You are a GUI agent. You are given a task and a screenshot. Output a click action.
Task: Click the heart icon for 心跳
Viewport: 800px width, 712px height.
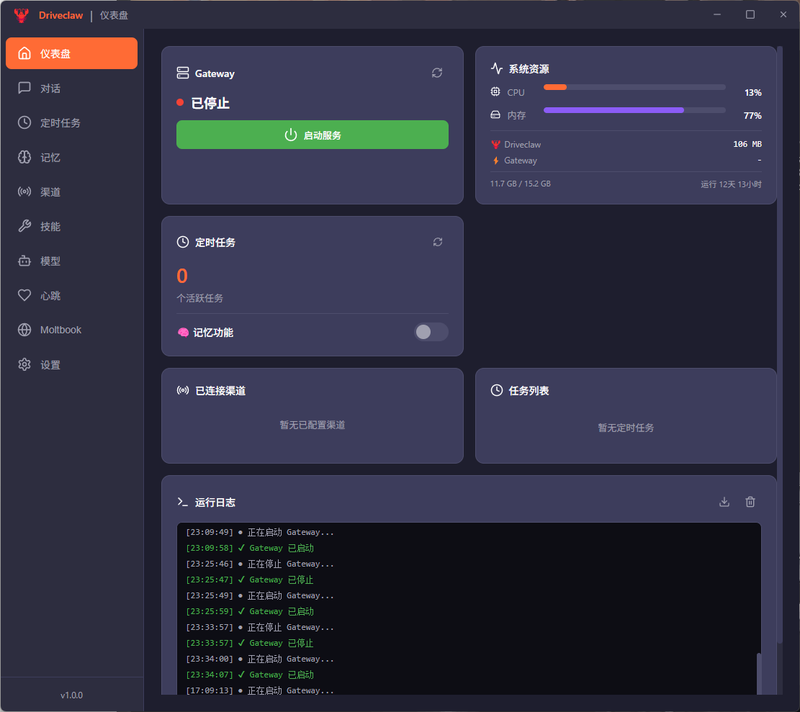pyautogui.click(x=24, y=295)
